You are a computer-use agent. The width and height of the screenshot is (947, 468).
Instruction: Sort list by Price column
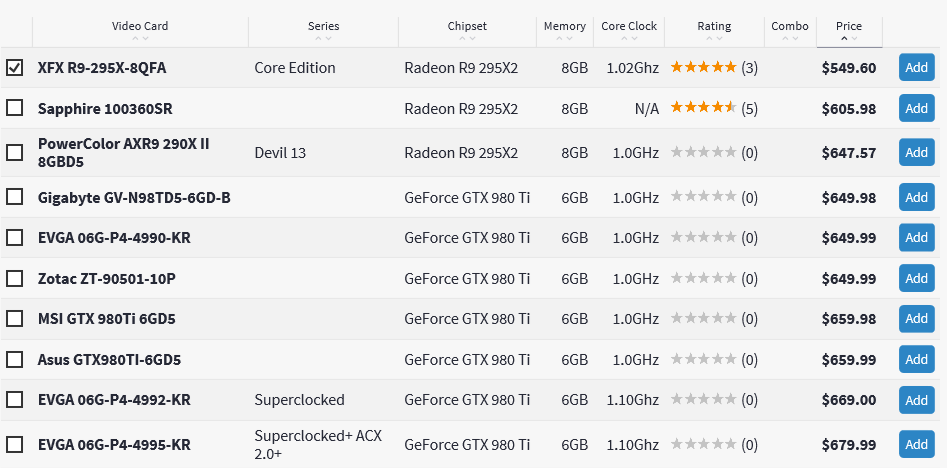pyautogui.click(x=849, y=27)
